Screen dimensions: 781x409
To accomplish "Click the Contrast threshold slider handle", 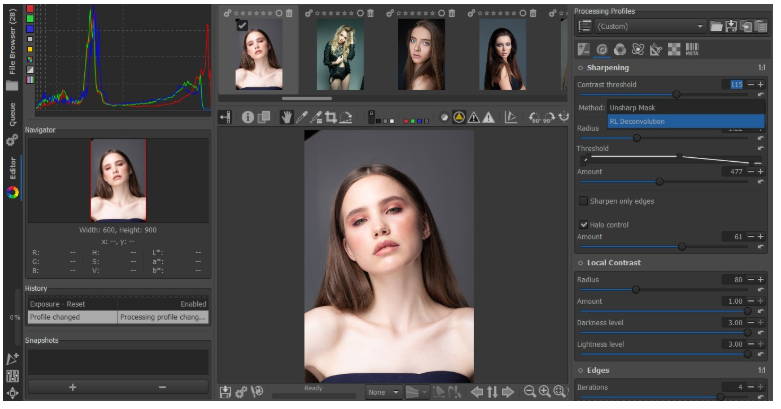I will (x=676, y=95).
